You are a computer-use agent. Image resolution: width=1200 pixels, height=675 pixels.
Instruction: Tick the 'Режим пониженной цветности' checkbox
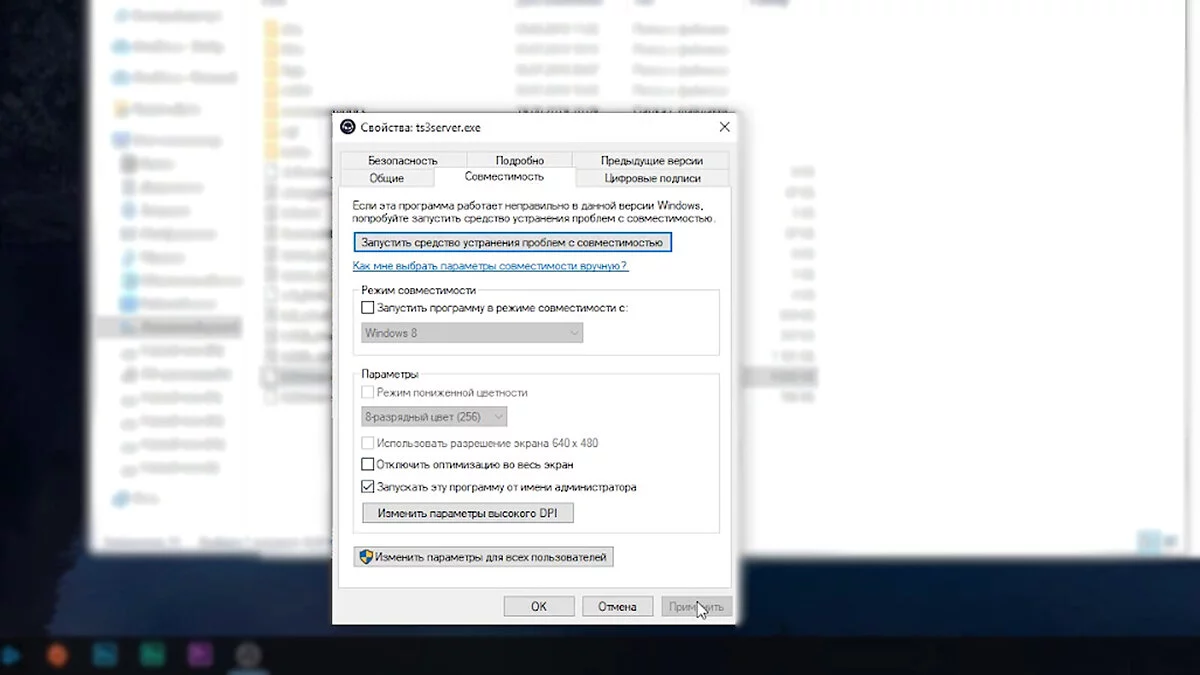[x=367, y=392]
